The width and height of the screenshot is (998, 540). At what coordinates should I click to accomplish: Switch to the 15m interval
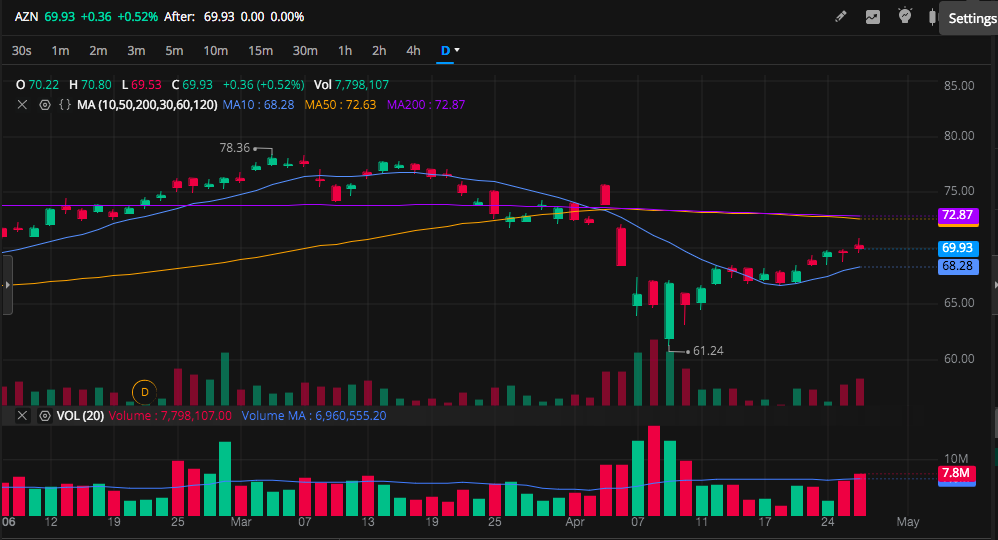click(260, 50)
